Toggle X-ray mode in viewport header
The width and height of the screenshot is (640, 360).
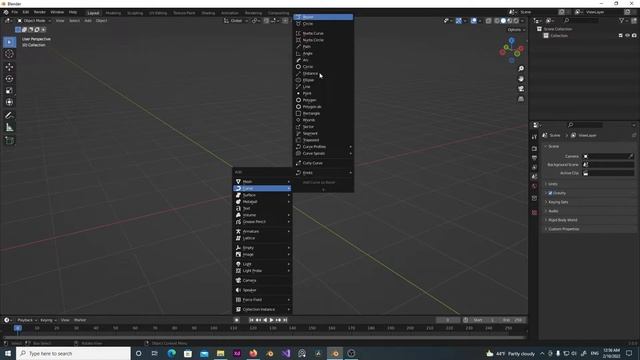[x=489, y=20]
